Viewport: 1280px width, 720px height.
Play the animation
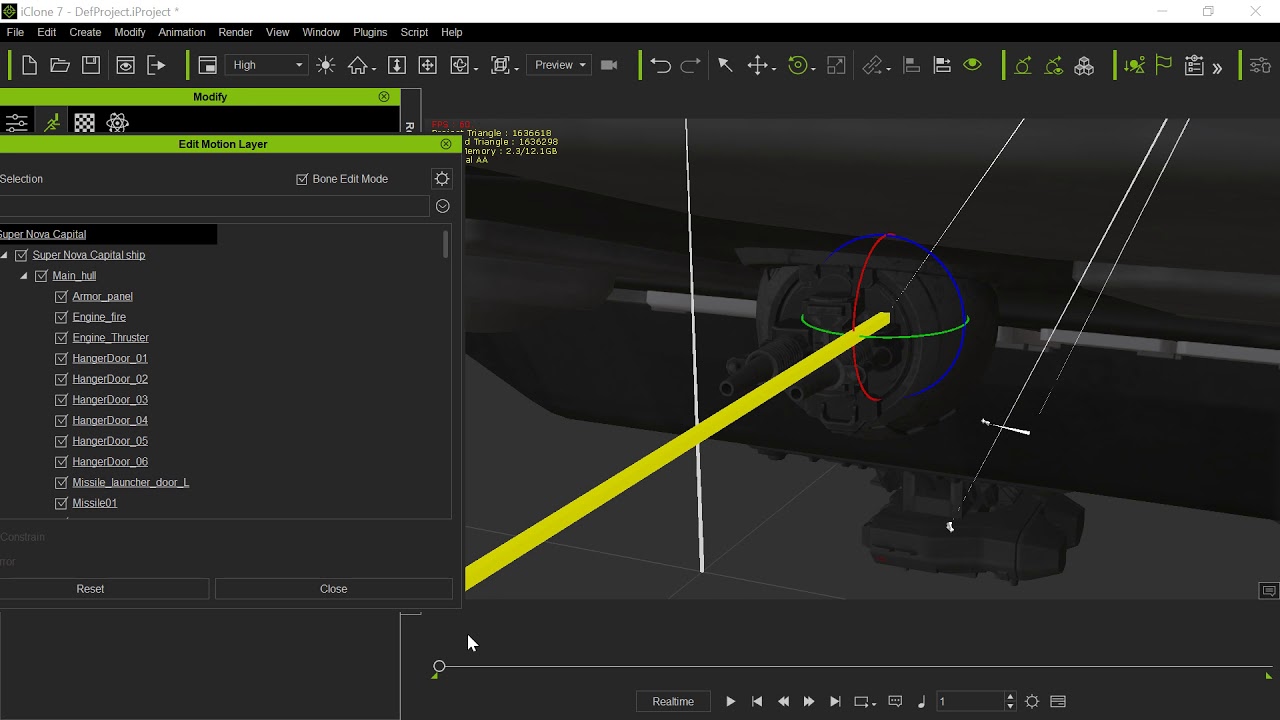[730, 702]
